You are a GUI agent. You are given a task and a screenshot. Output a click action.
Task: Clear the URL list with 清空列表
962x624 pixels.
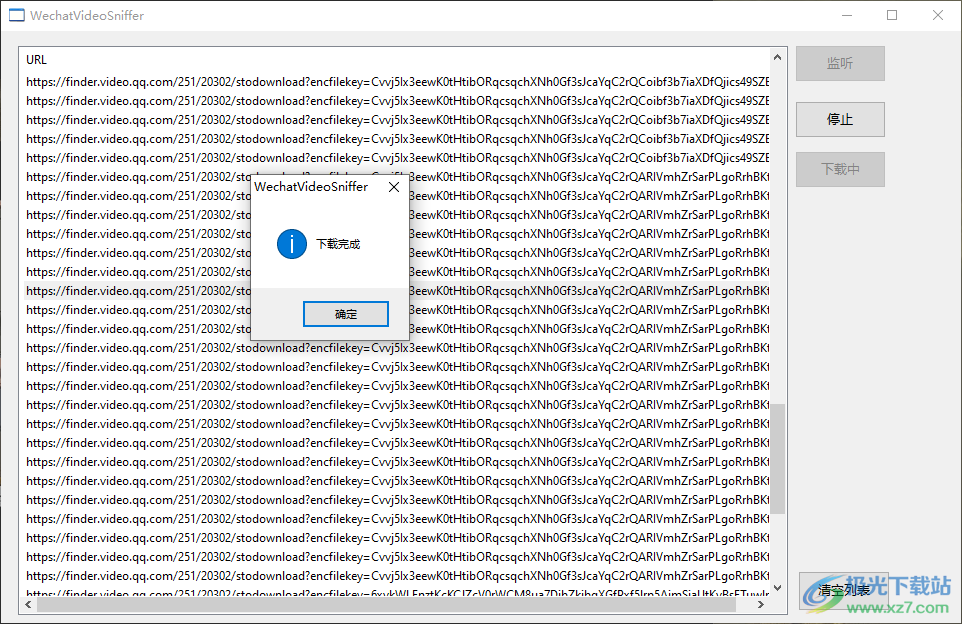tap(844, 590)
